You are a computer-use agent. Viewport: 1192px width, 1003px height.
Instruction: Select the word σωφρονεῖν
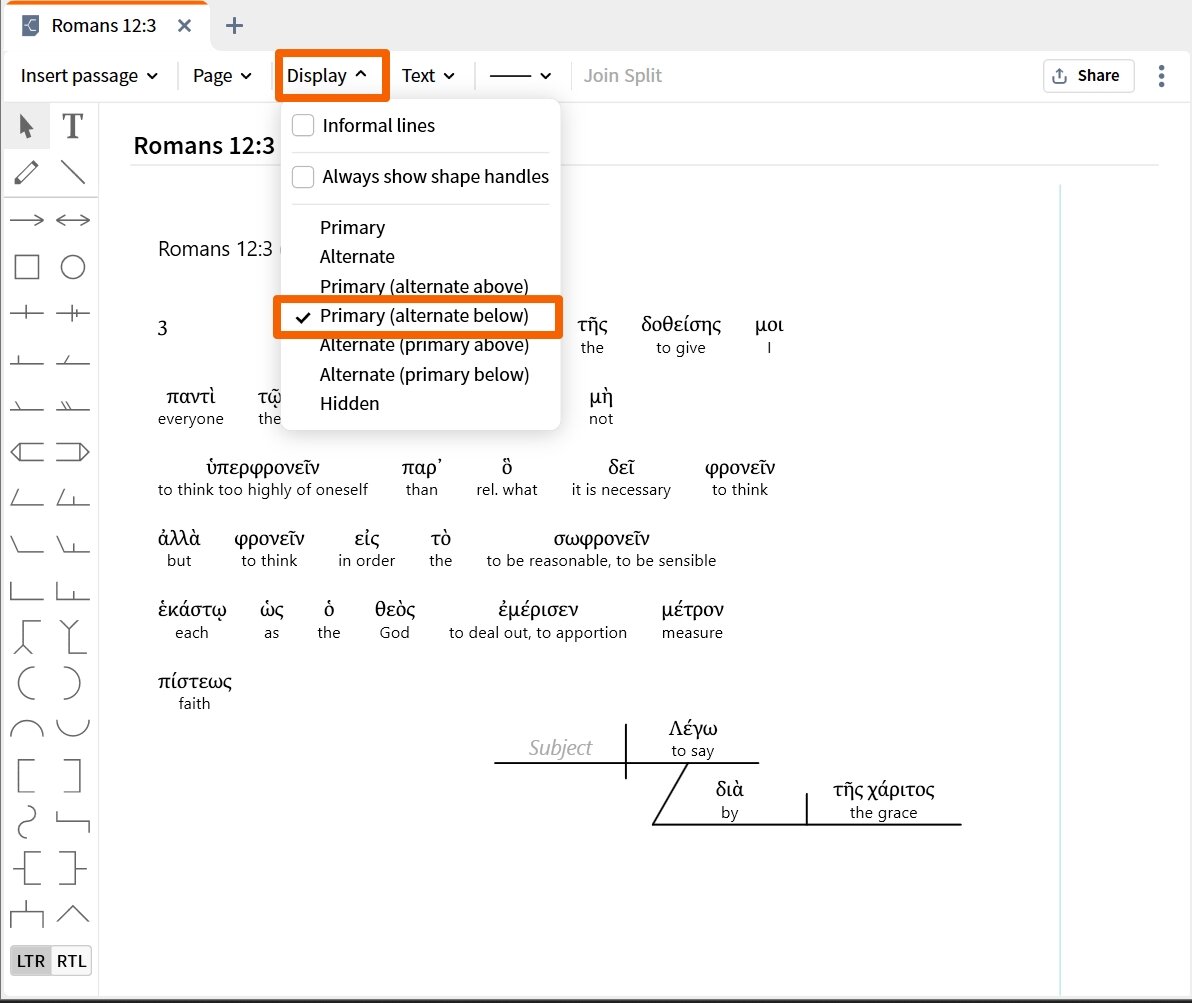[601, 538]
